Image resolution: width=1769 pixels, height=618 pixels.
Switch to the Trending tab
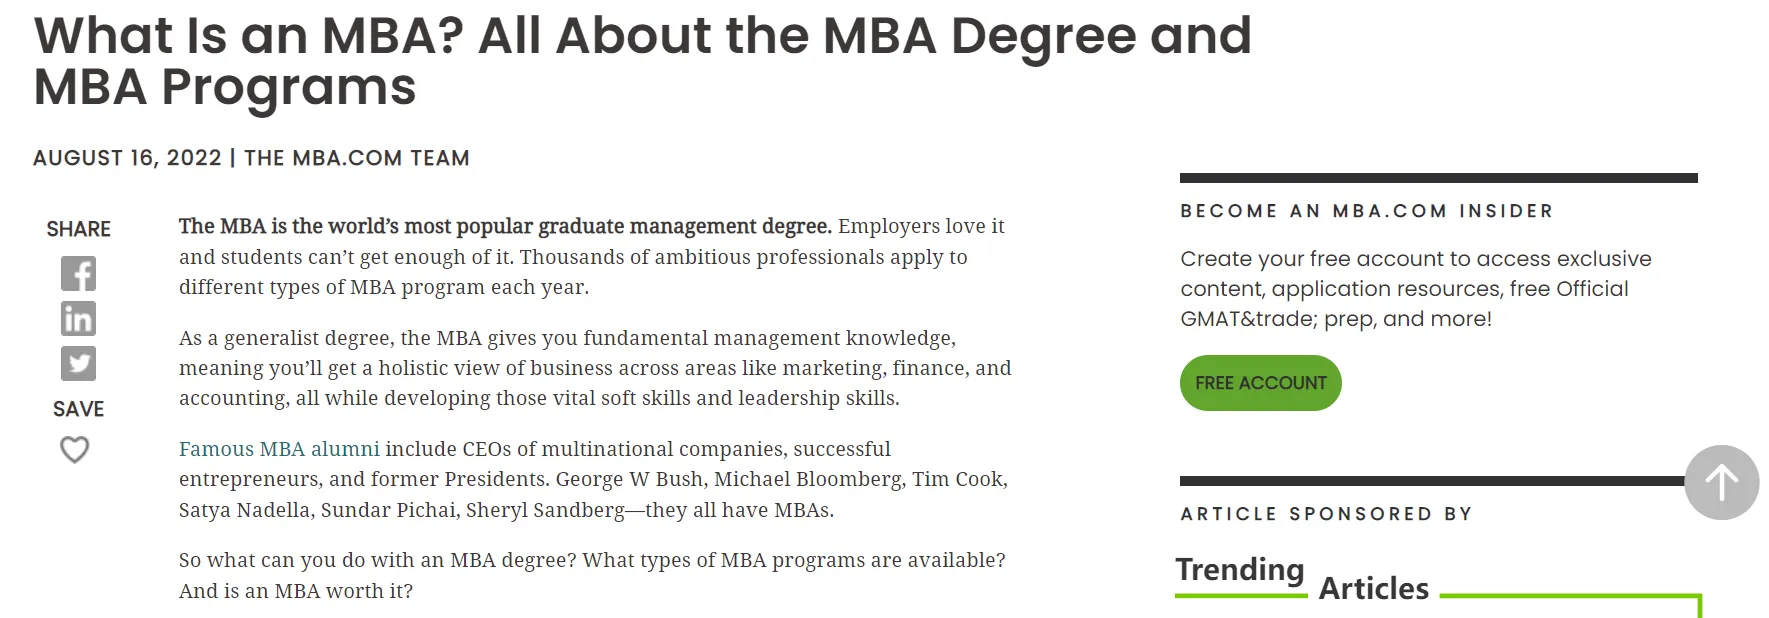[x=1239, y=570]
